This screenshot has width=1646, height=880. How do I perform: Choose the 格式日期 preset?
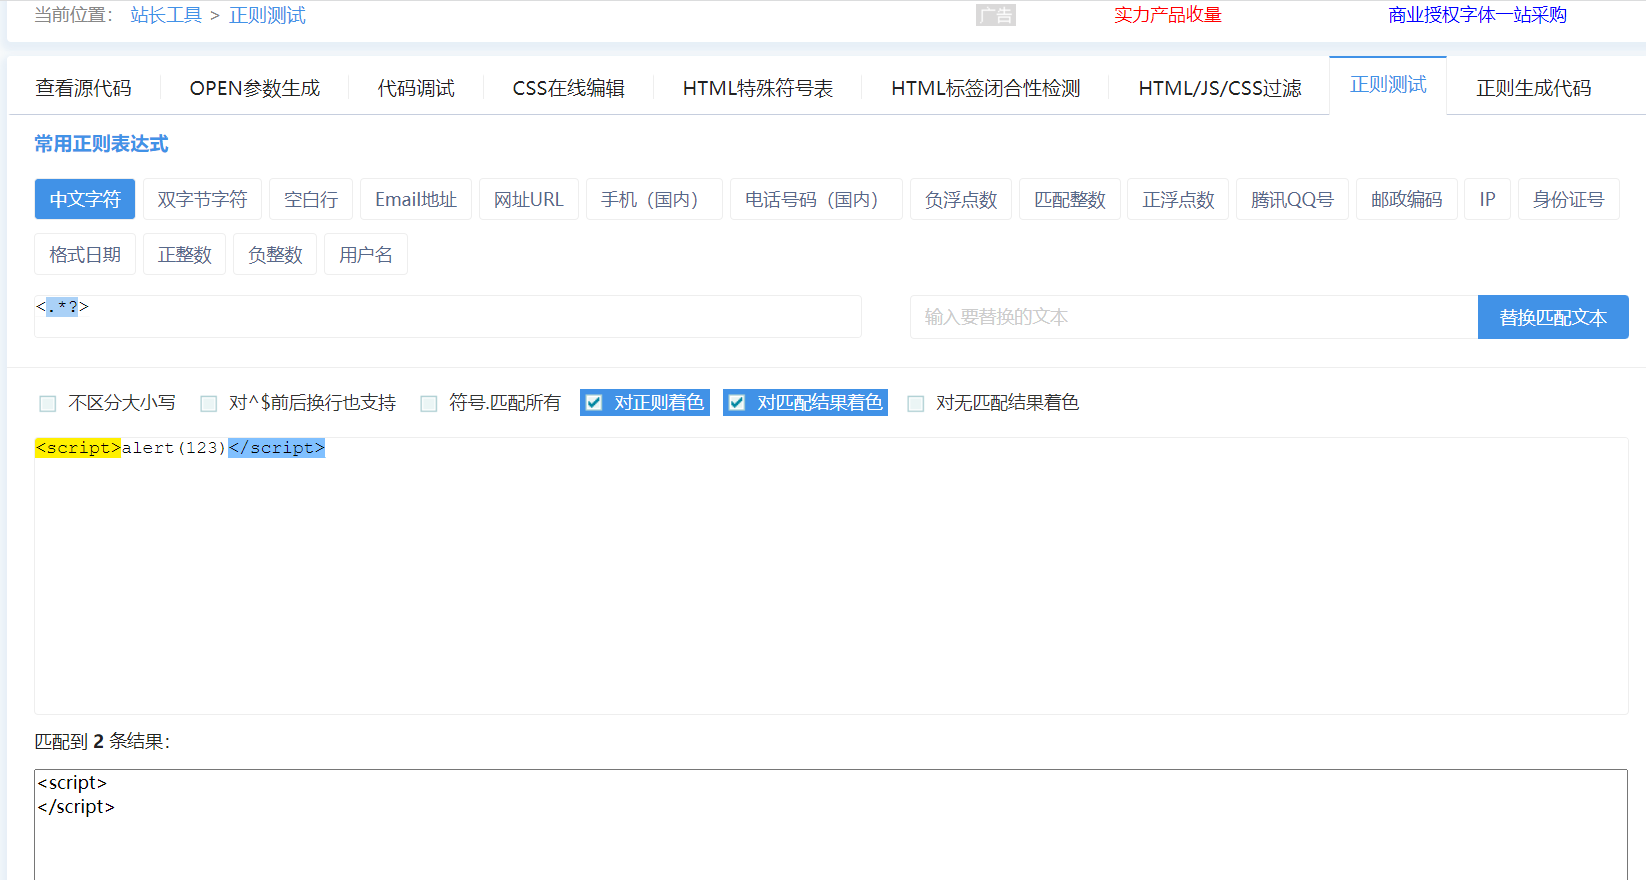click(x=85, y=254)
